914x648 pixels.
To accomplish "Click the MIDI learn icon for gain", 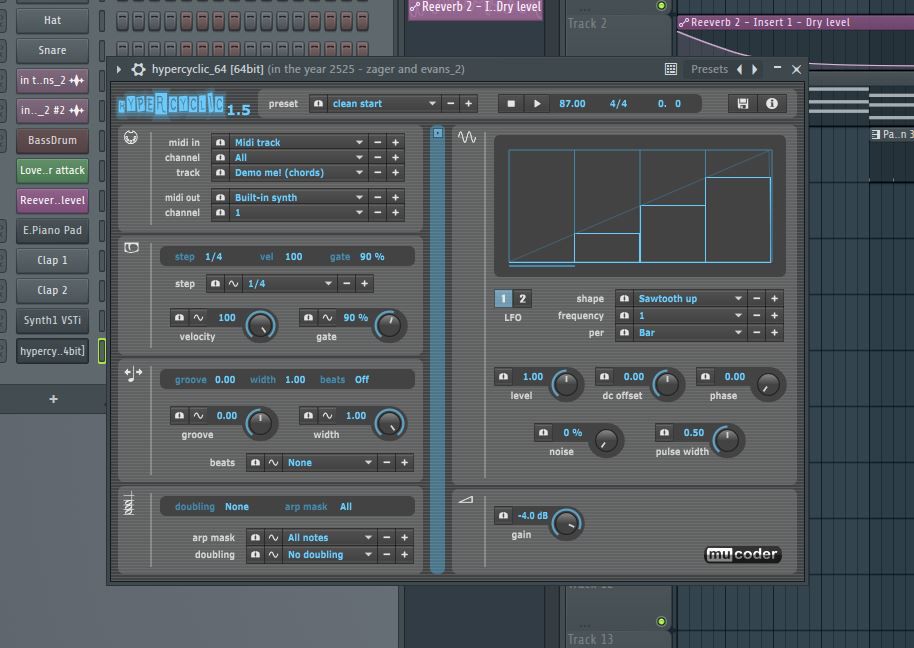I will click(x=503, y=516).
